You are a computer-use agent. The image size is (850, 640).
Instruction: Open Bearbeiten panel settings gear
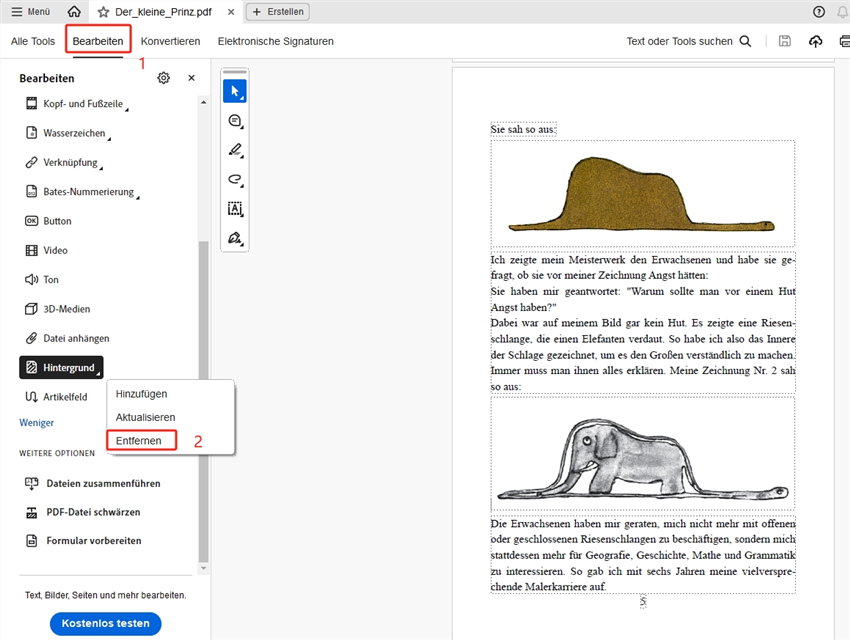point(163,78)
